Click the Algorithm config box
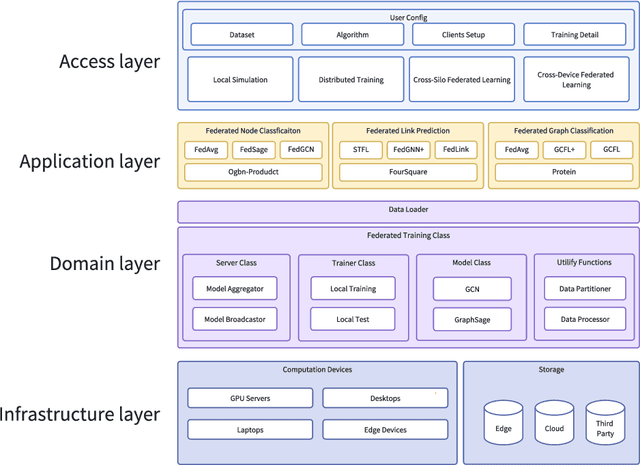 (351, 34)
